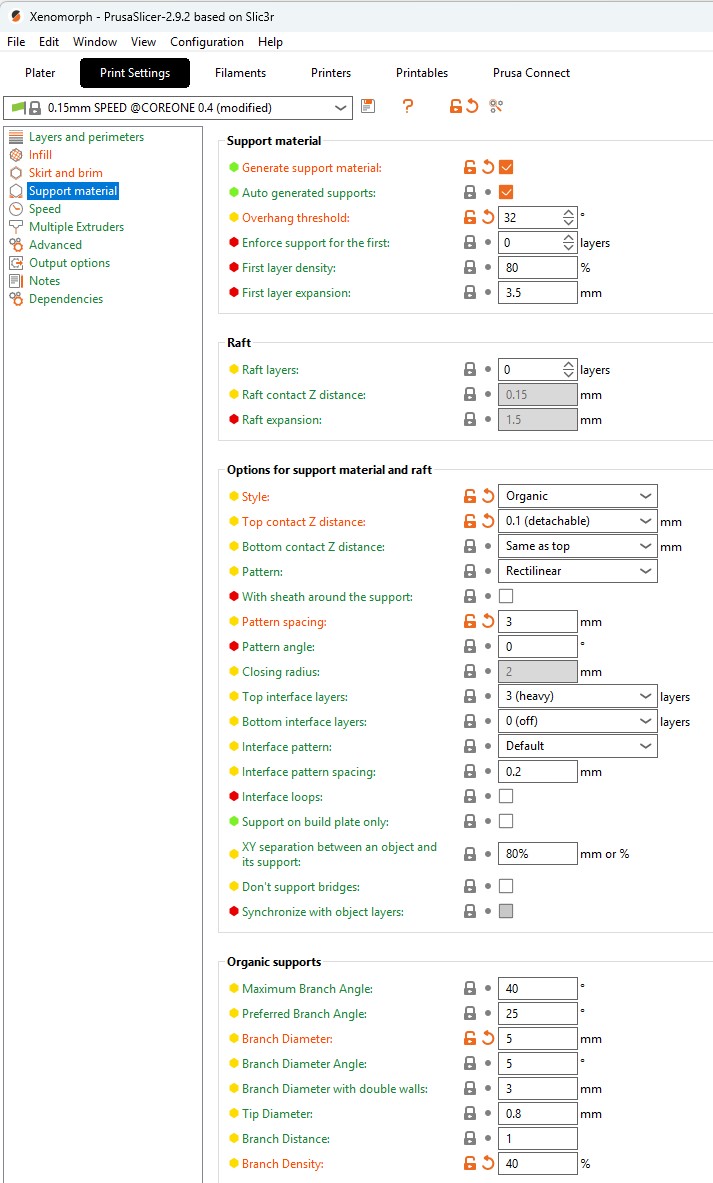Click the Interface pattern spacing input field
Viewport: 713px width, 1183px height.
tap(538, 771)
